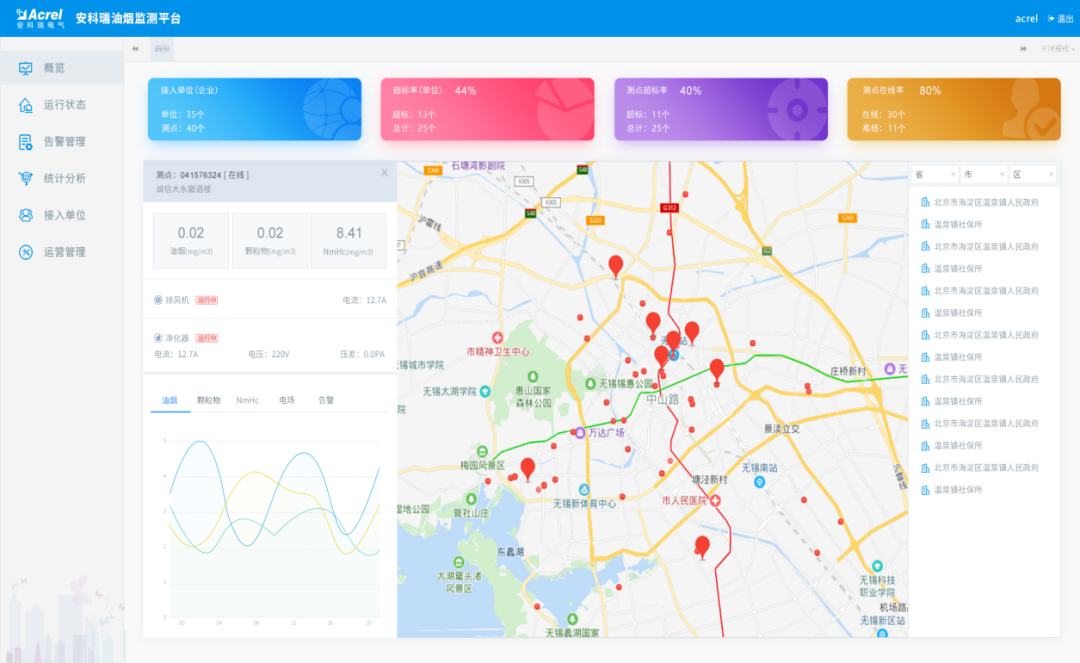Expand the 区 district dropdown
The width and height of the screenshot is (1080, 663).
1032,175
